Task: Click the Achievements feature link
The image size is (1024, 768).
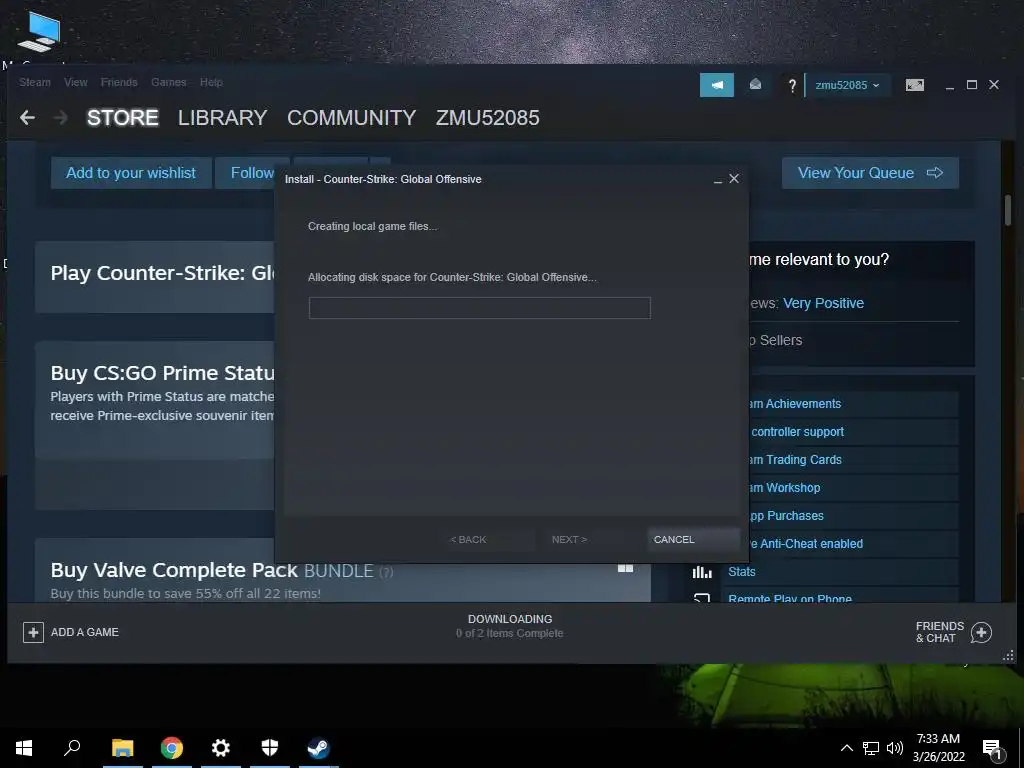Action: tap(794, 404)
